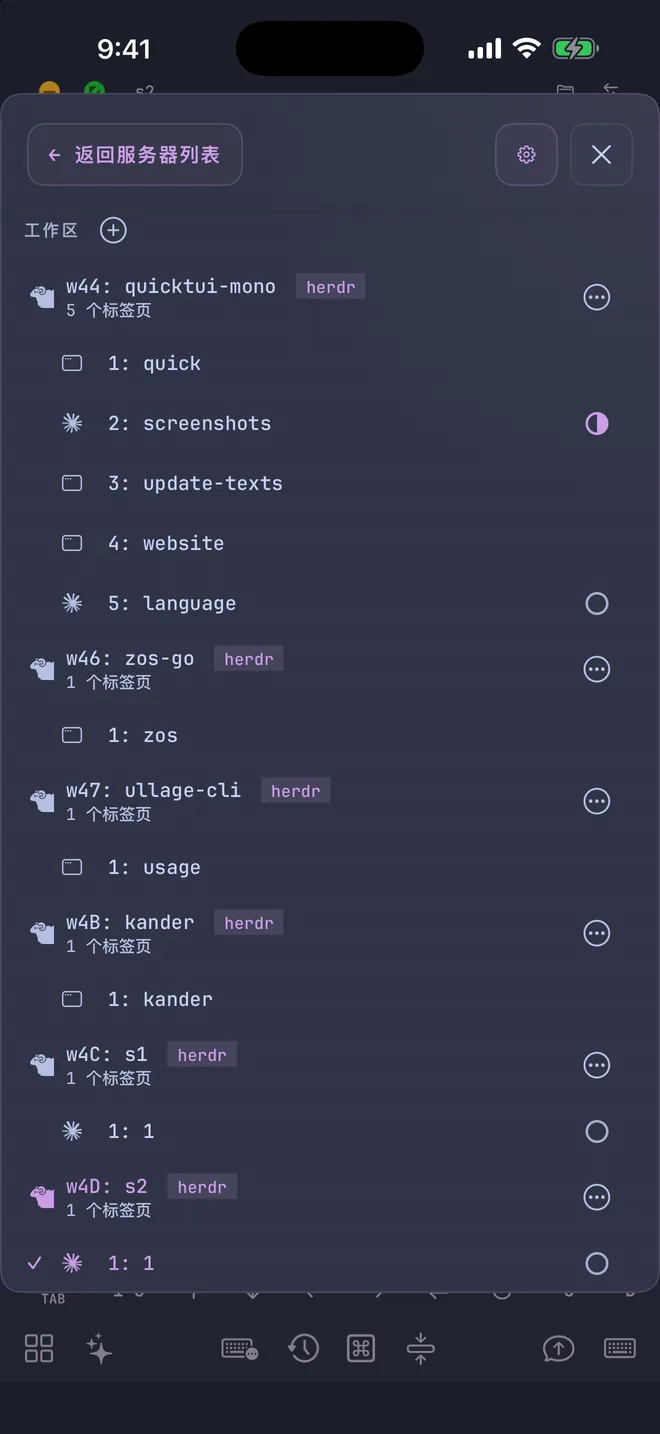
Task: Open more options for w4B: kander
Action: coord(597,933)
